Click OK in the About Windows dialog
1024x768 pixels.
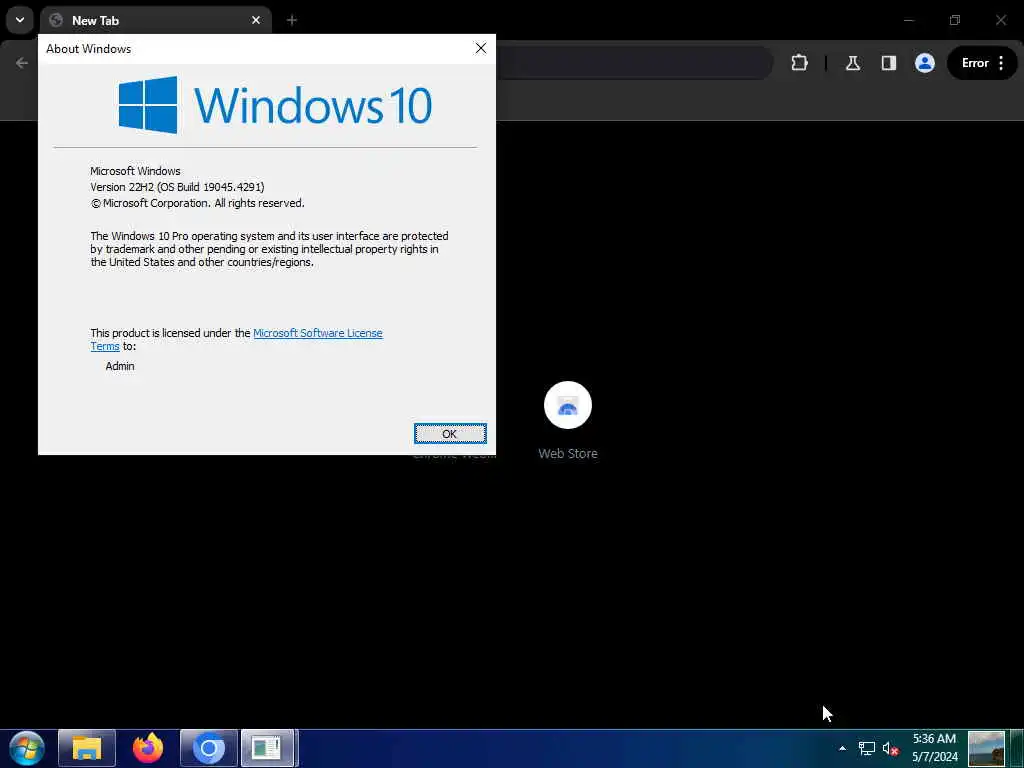point(450,434)
